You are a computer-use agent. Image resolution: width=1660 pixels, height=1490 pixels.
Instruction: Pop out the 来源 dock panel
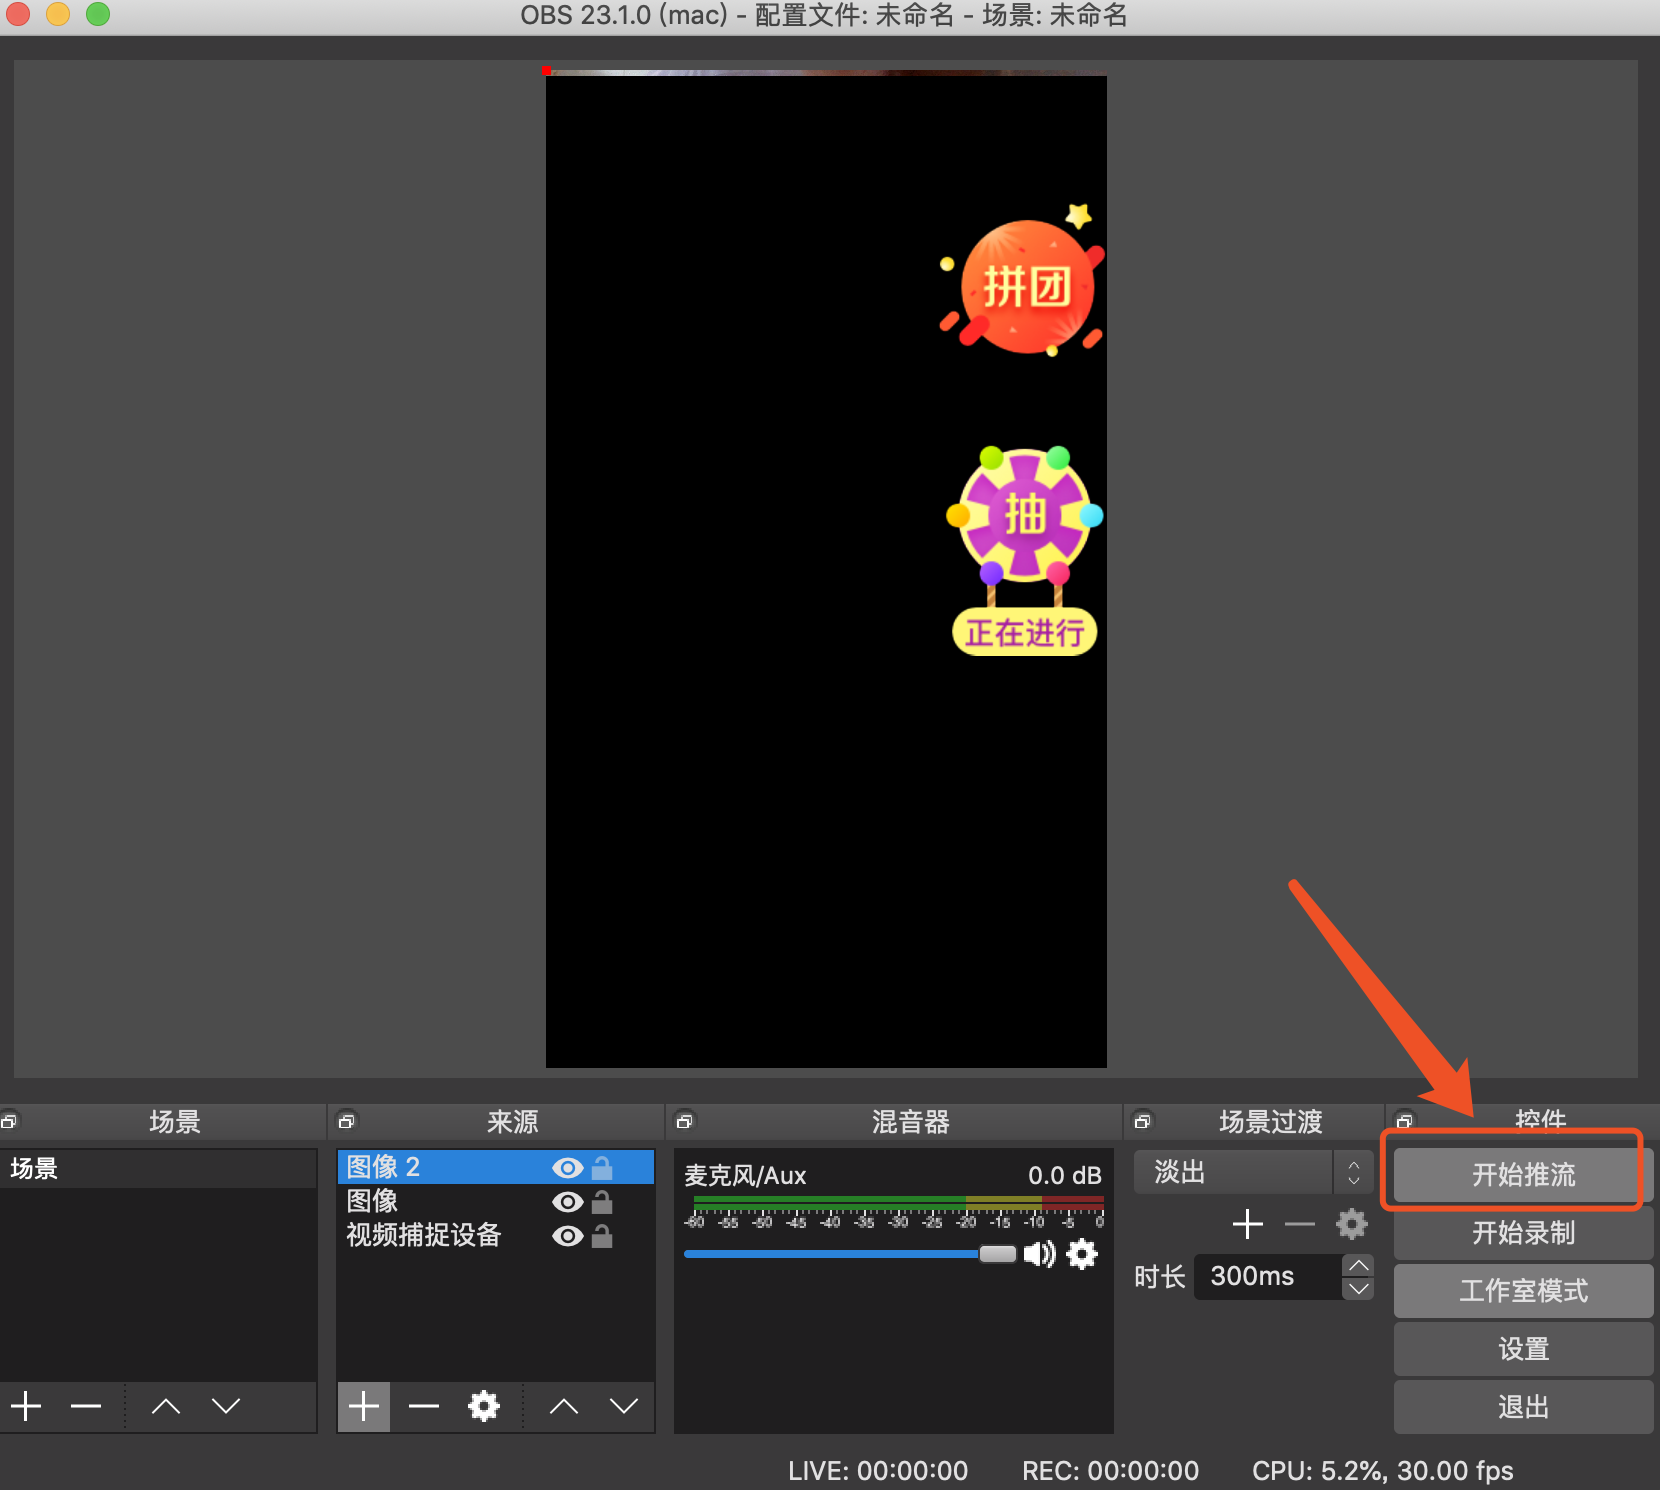point(347,1121)
